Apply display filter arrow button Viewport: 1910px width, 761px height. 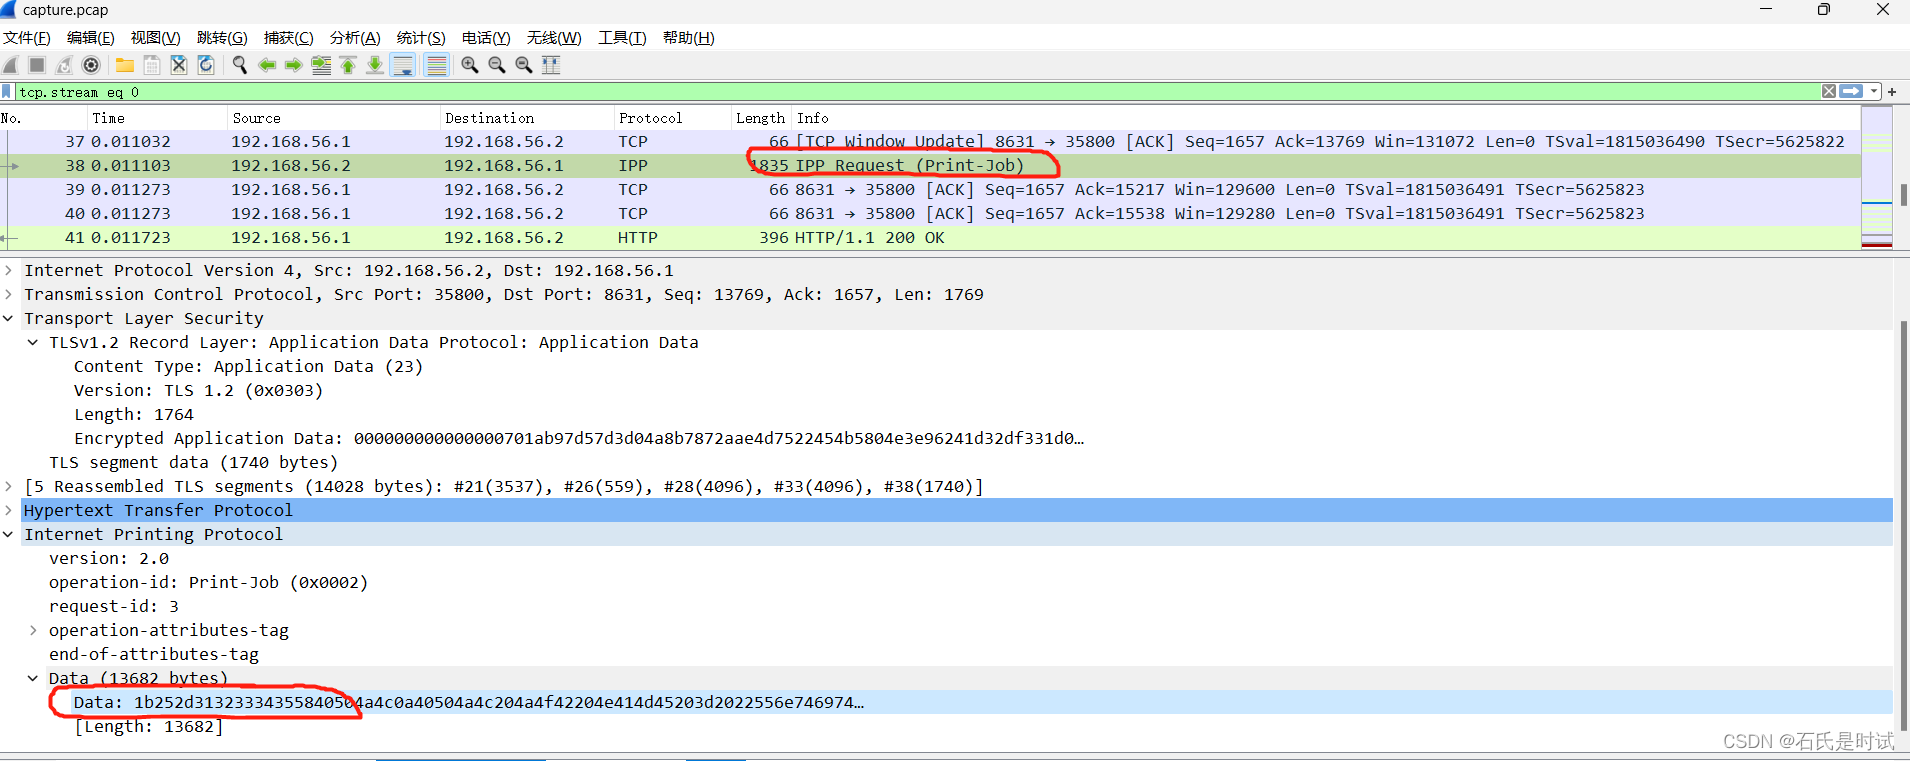(1851, 91)
